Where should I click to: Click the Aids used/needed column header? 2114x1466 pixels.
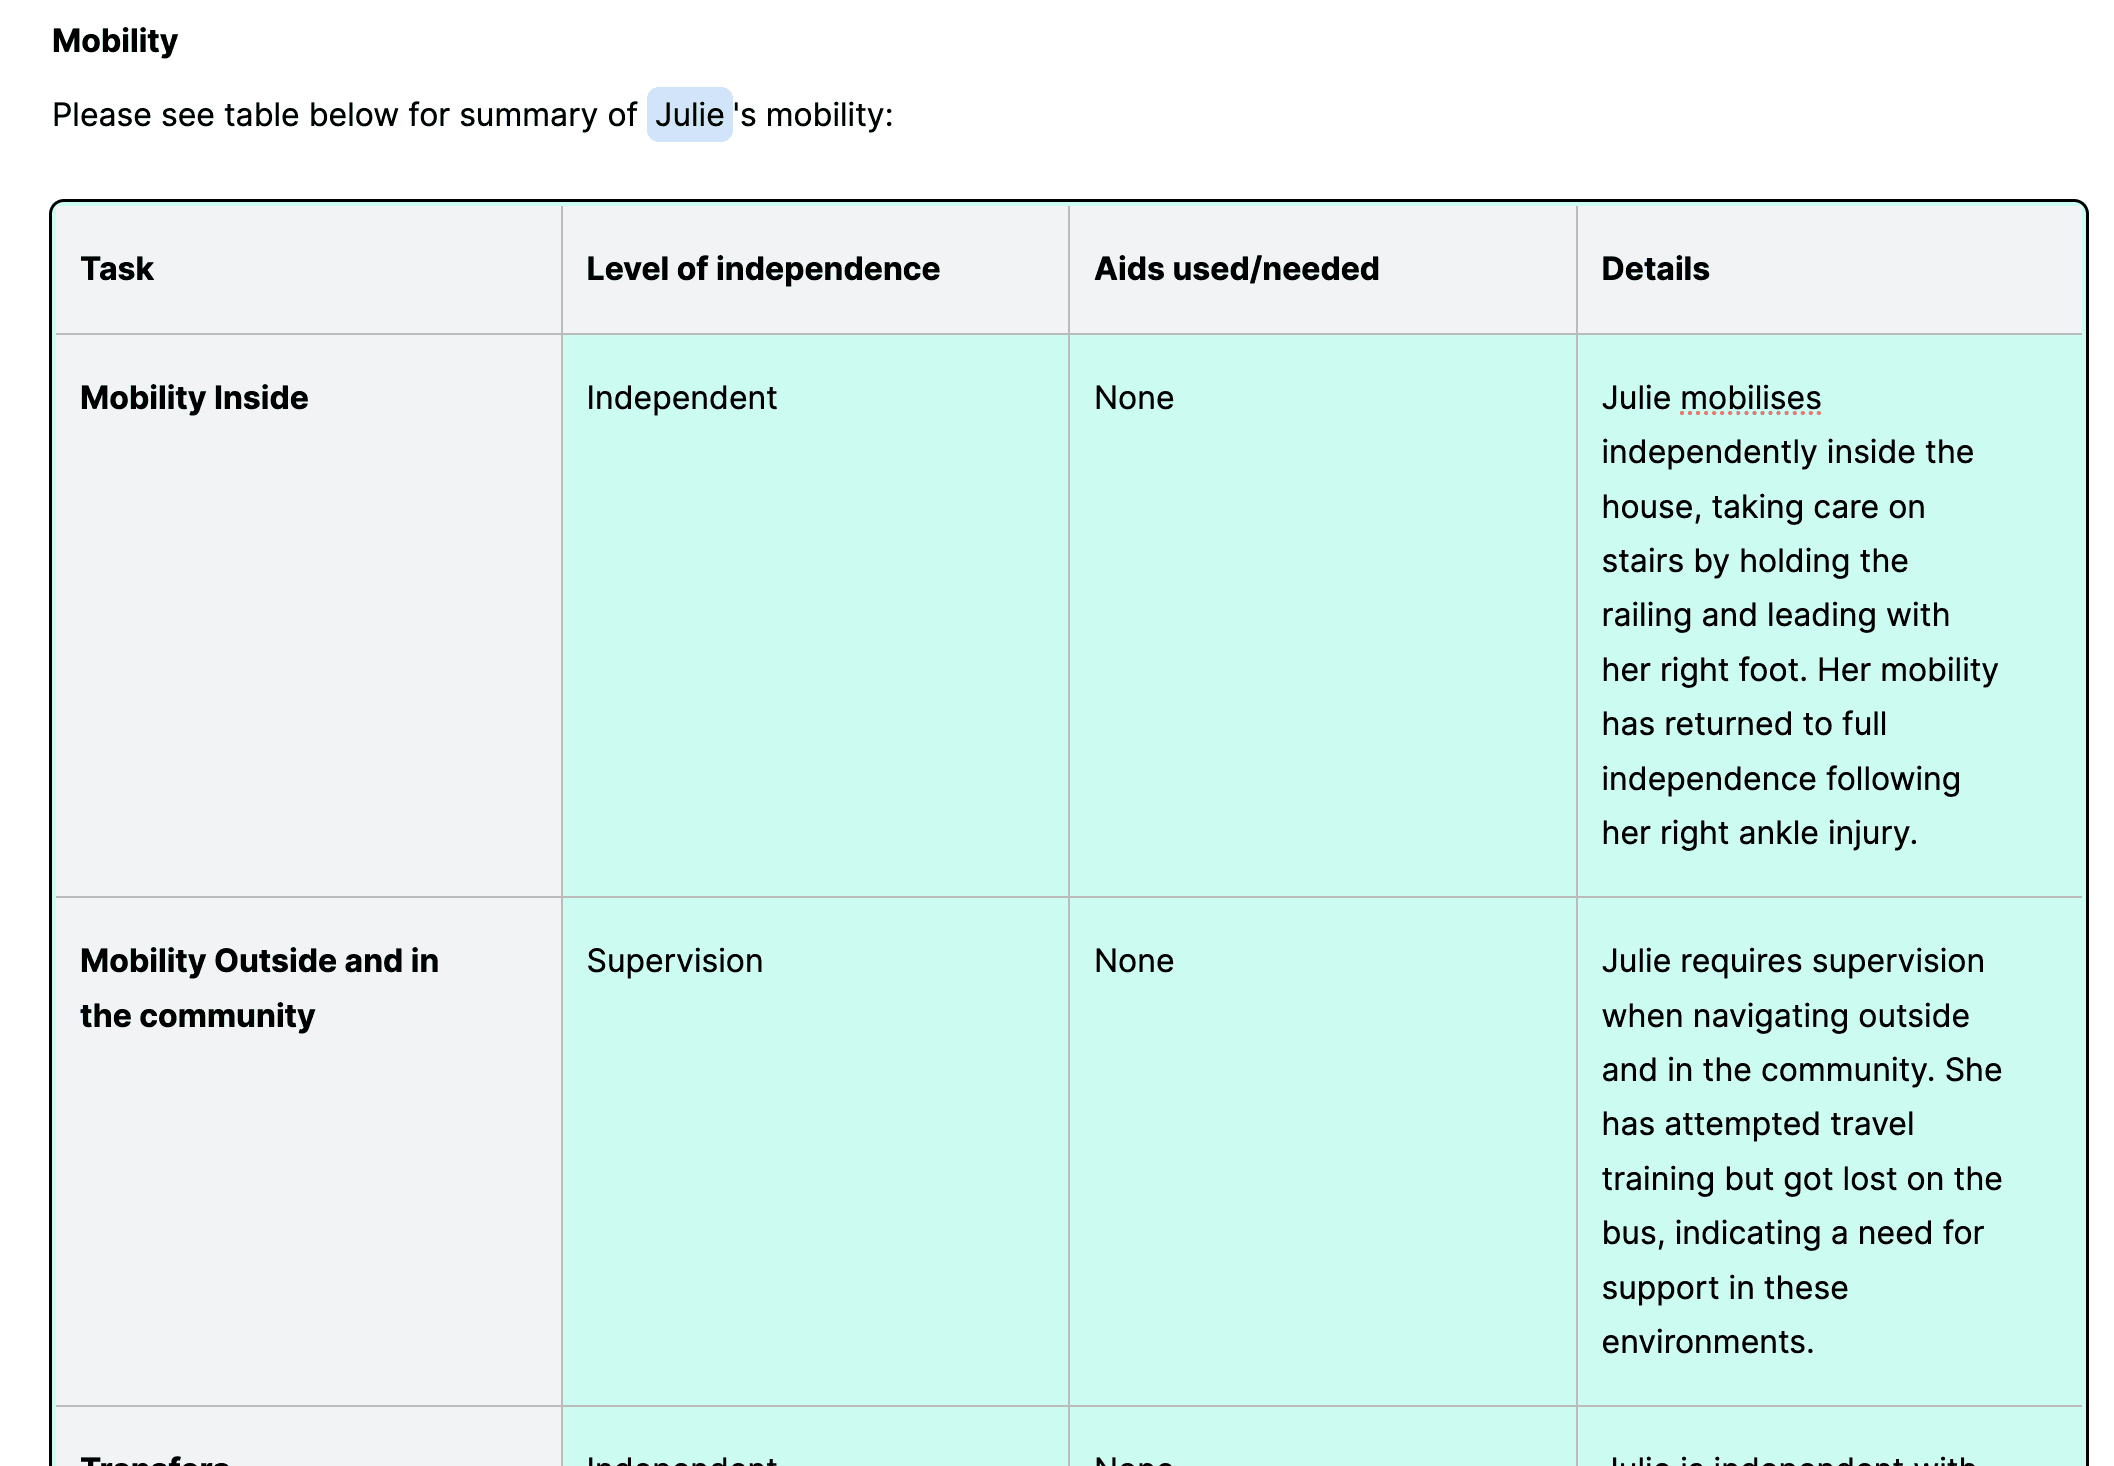[x=1236, y=269]
